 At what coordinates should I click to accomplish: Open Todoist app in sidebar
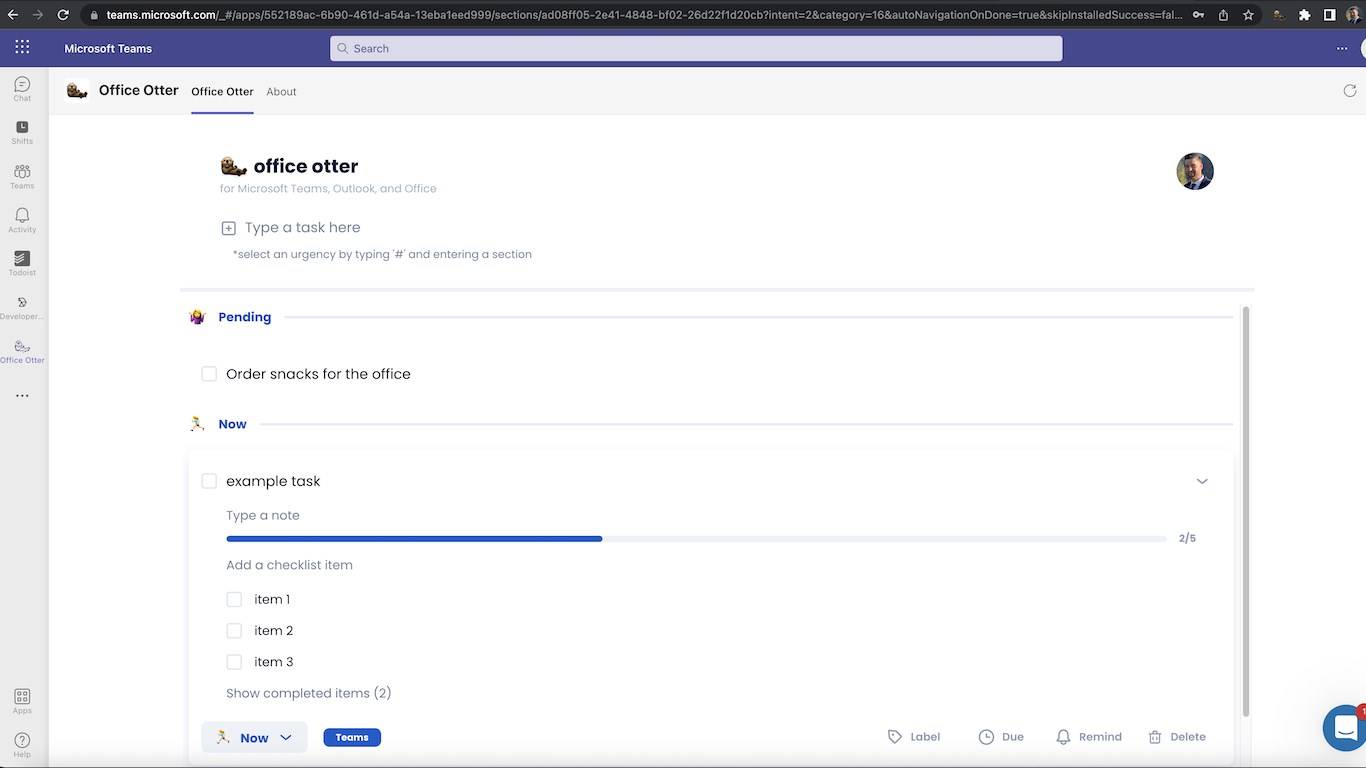click(x=22, y=263)
